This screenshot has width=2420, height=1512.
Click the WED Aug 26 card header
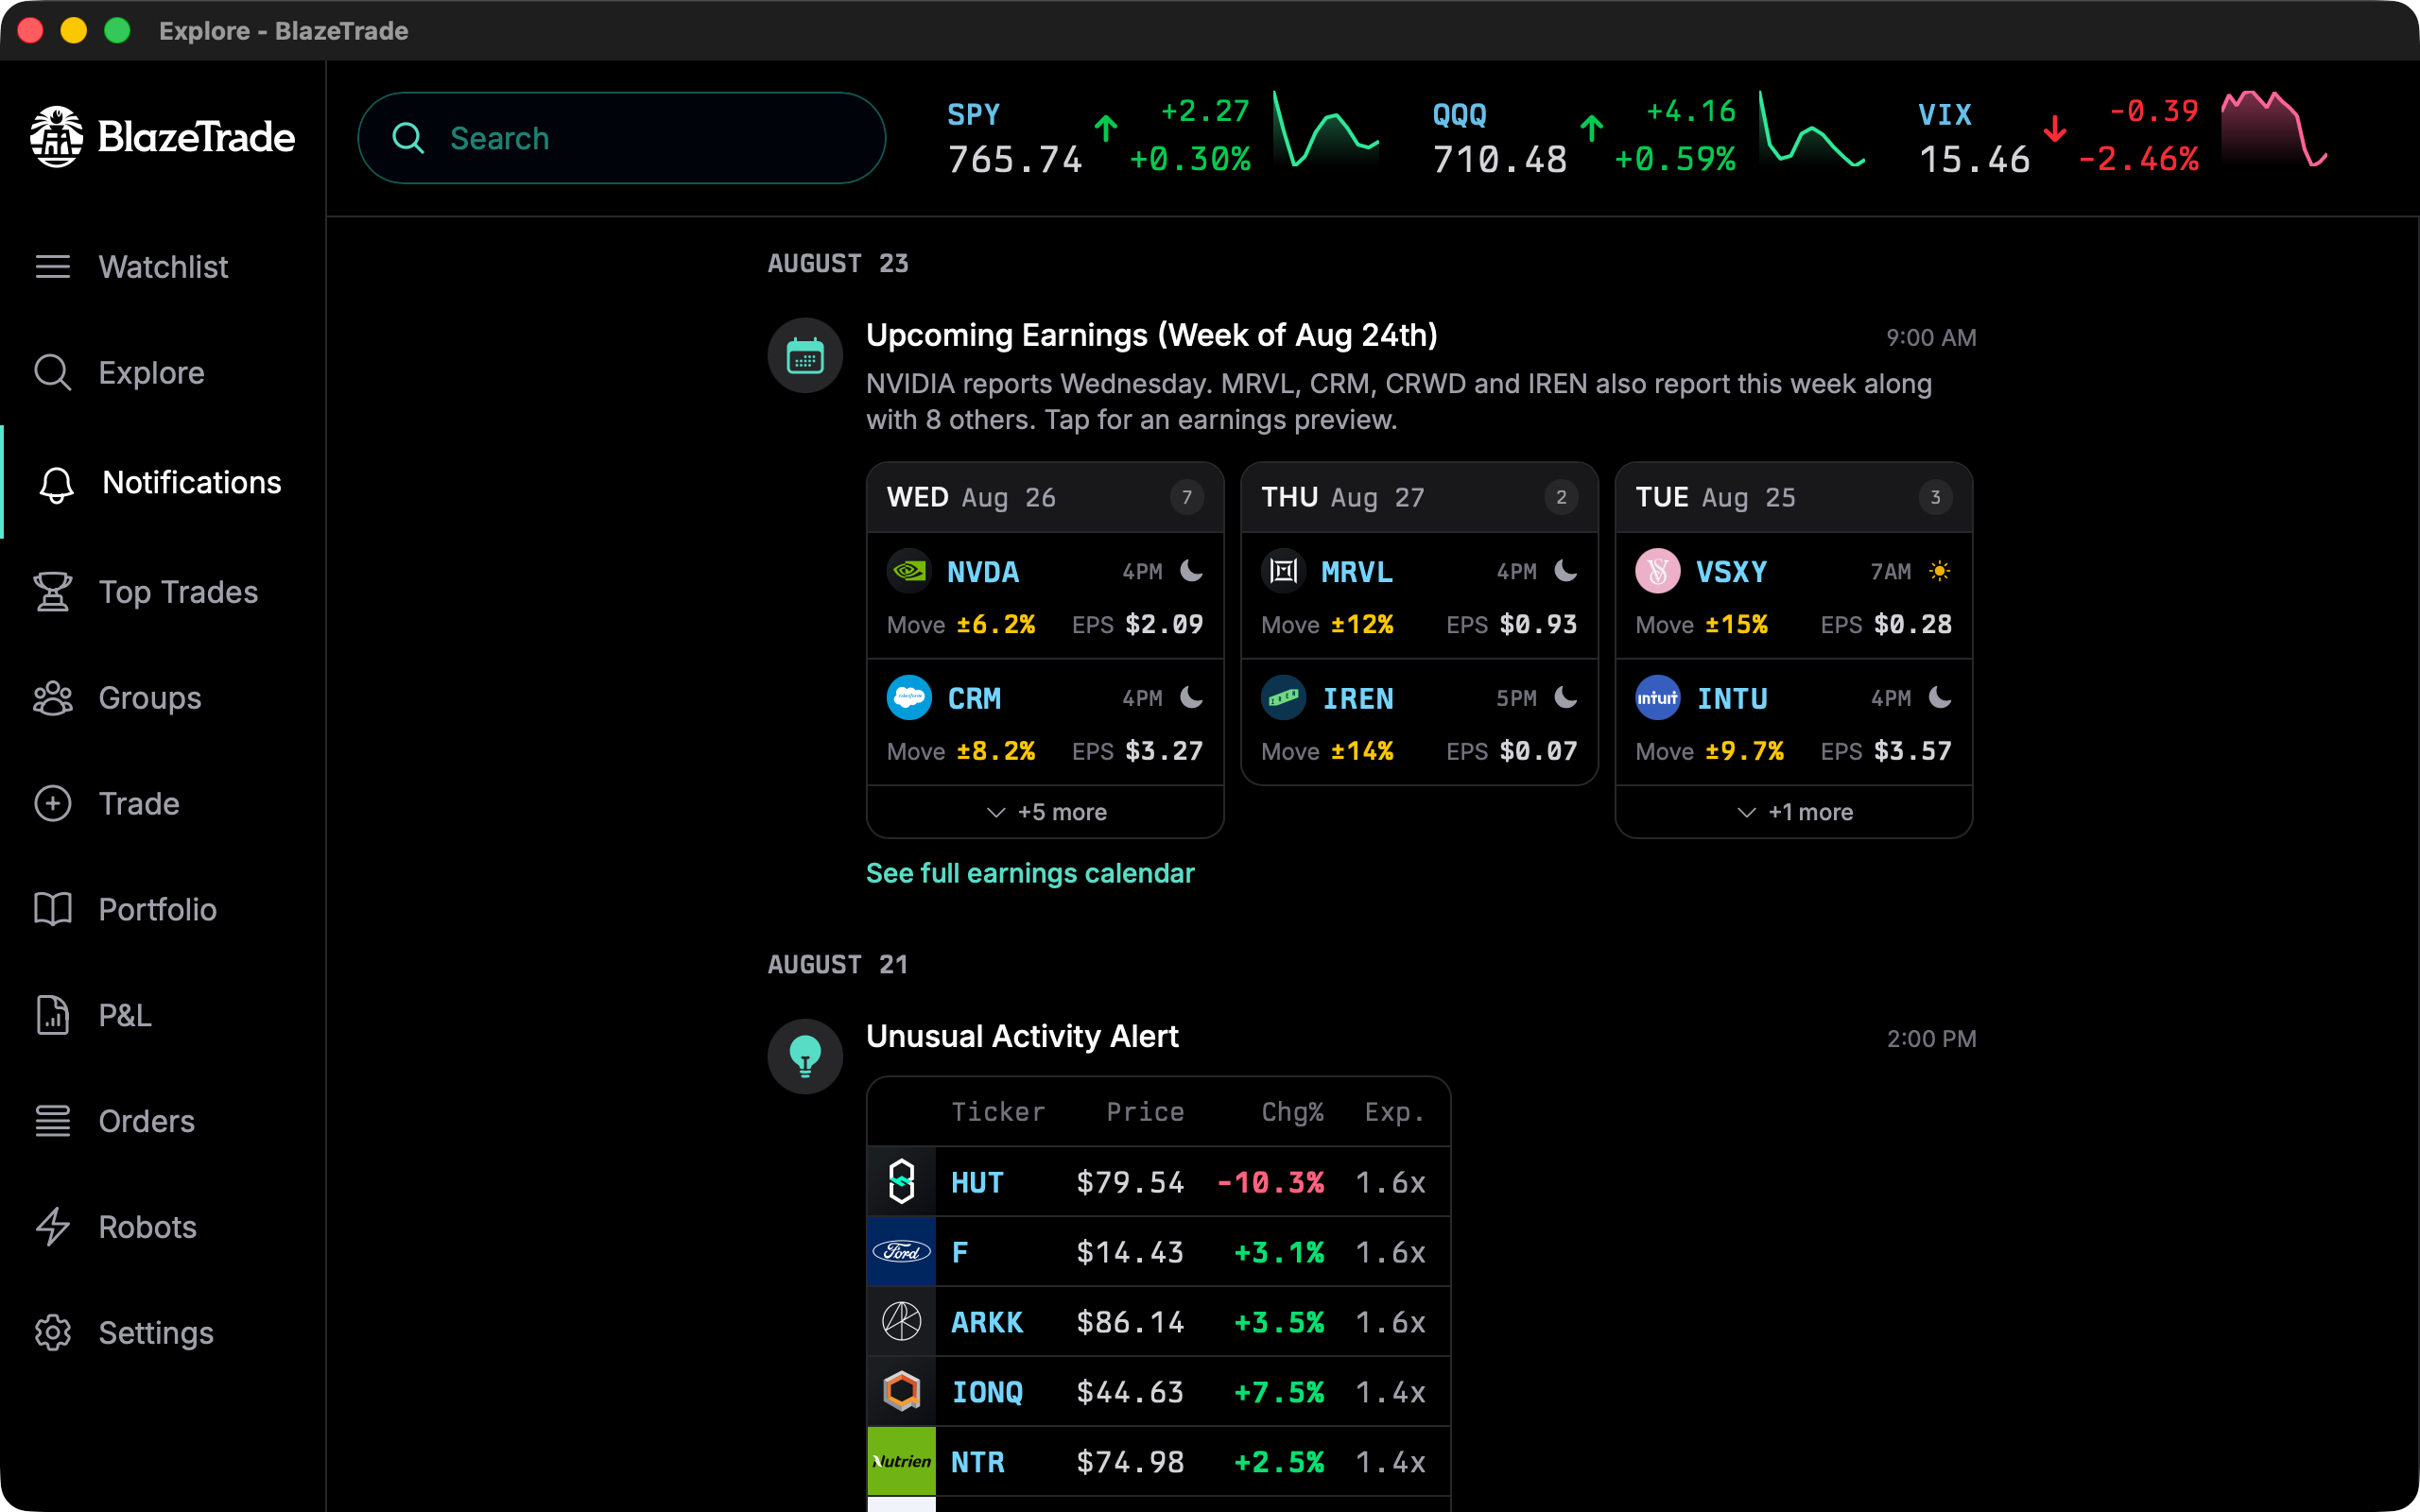[x=1046, y=497]
